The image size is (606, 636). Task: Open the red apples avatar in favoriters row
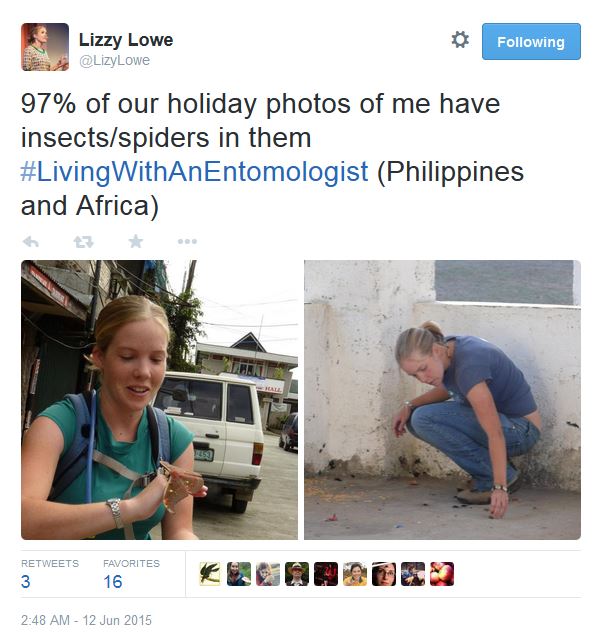pyautogui.click(x=442, y=574)
